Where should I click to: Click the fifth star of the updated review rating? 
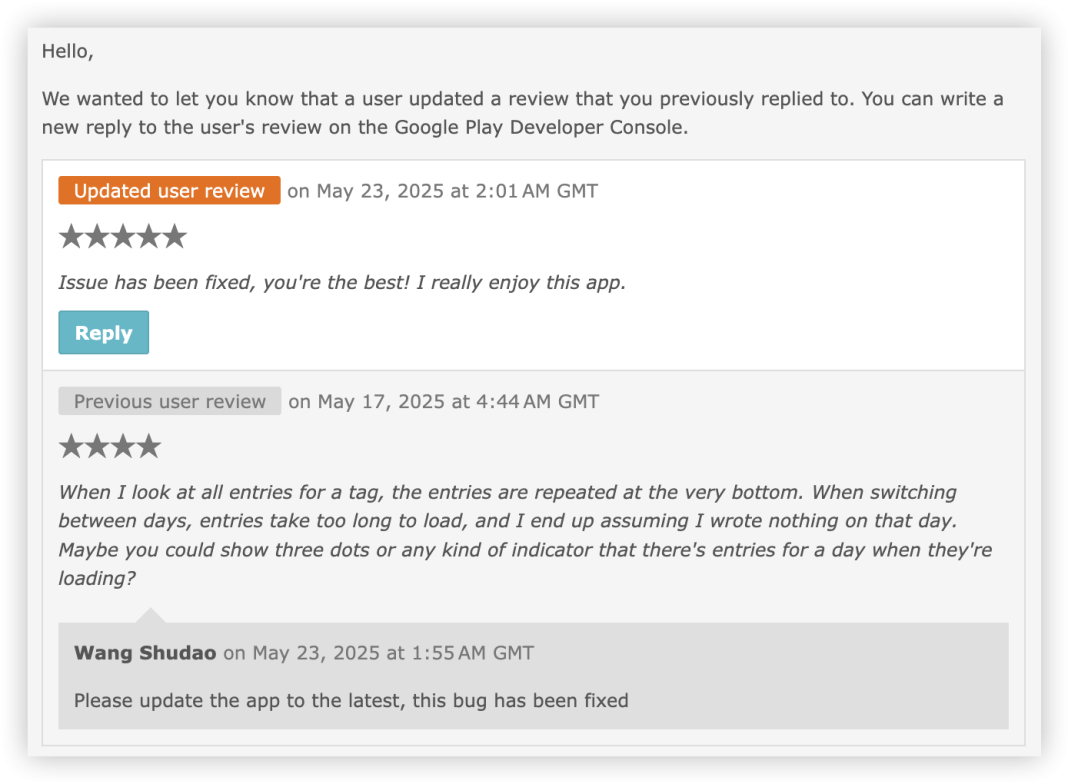pyautogui.click(x=175, y=236)
